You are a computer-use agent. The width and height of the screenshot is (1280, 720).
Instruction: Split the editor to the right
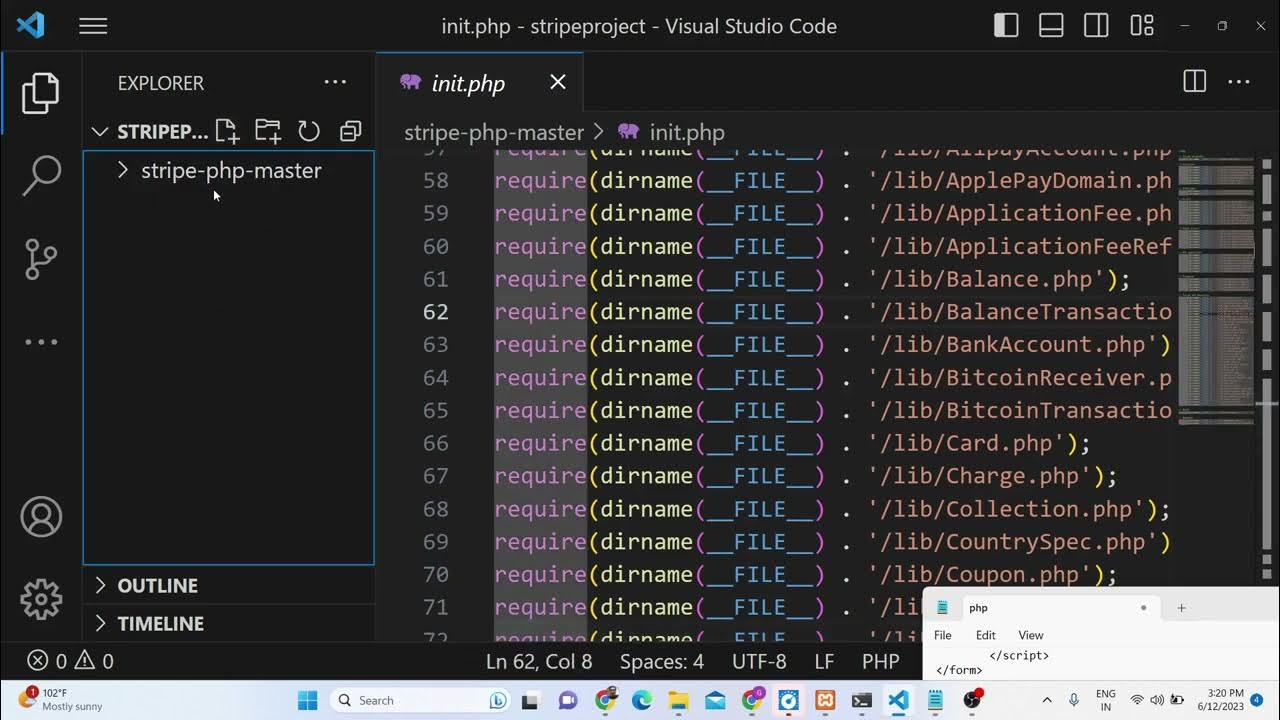[1194, 82]
